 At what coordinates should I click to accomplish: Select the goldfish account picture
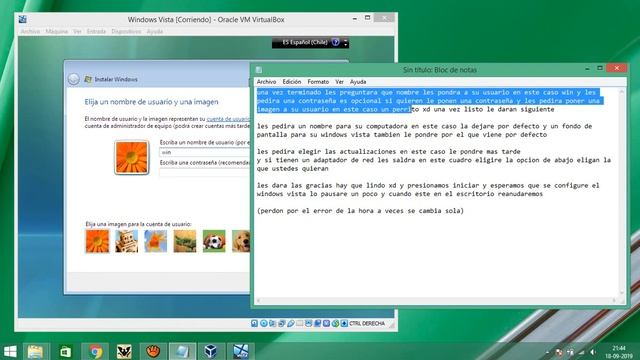coord(156,241)
